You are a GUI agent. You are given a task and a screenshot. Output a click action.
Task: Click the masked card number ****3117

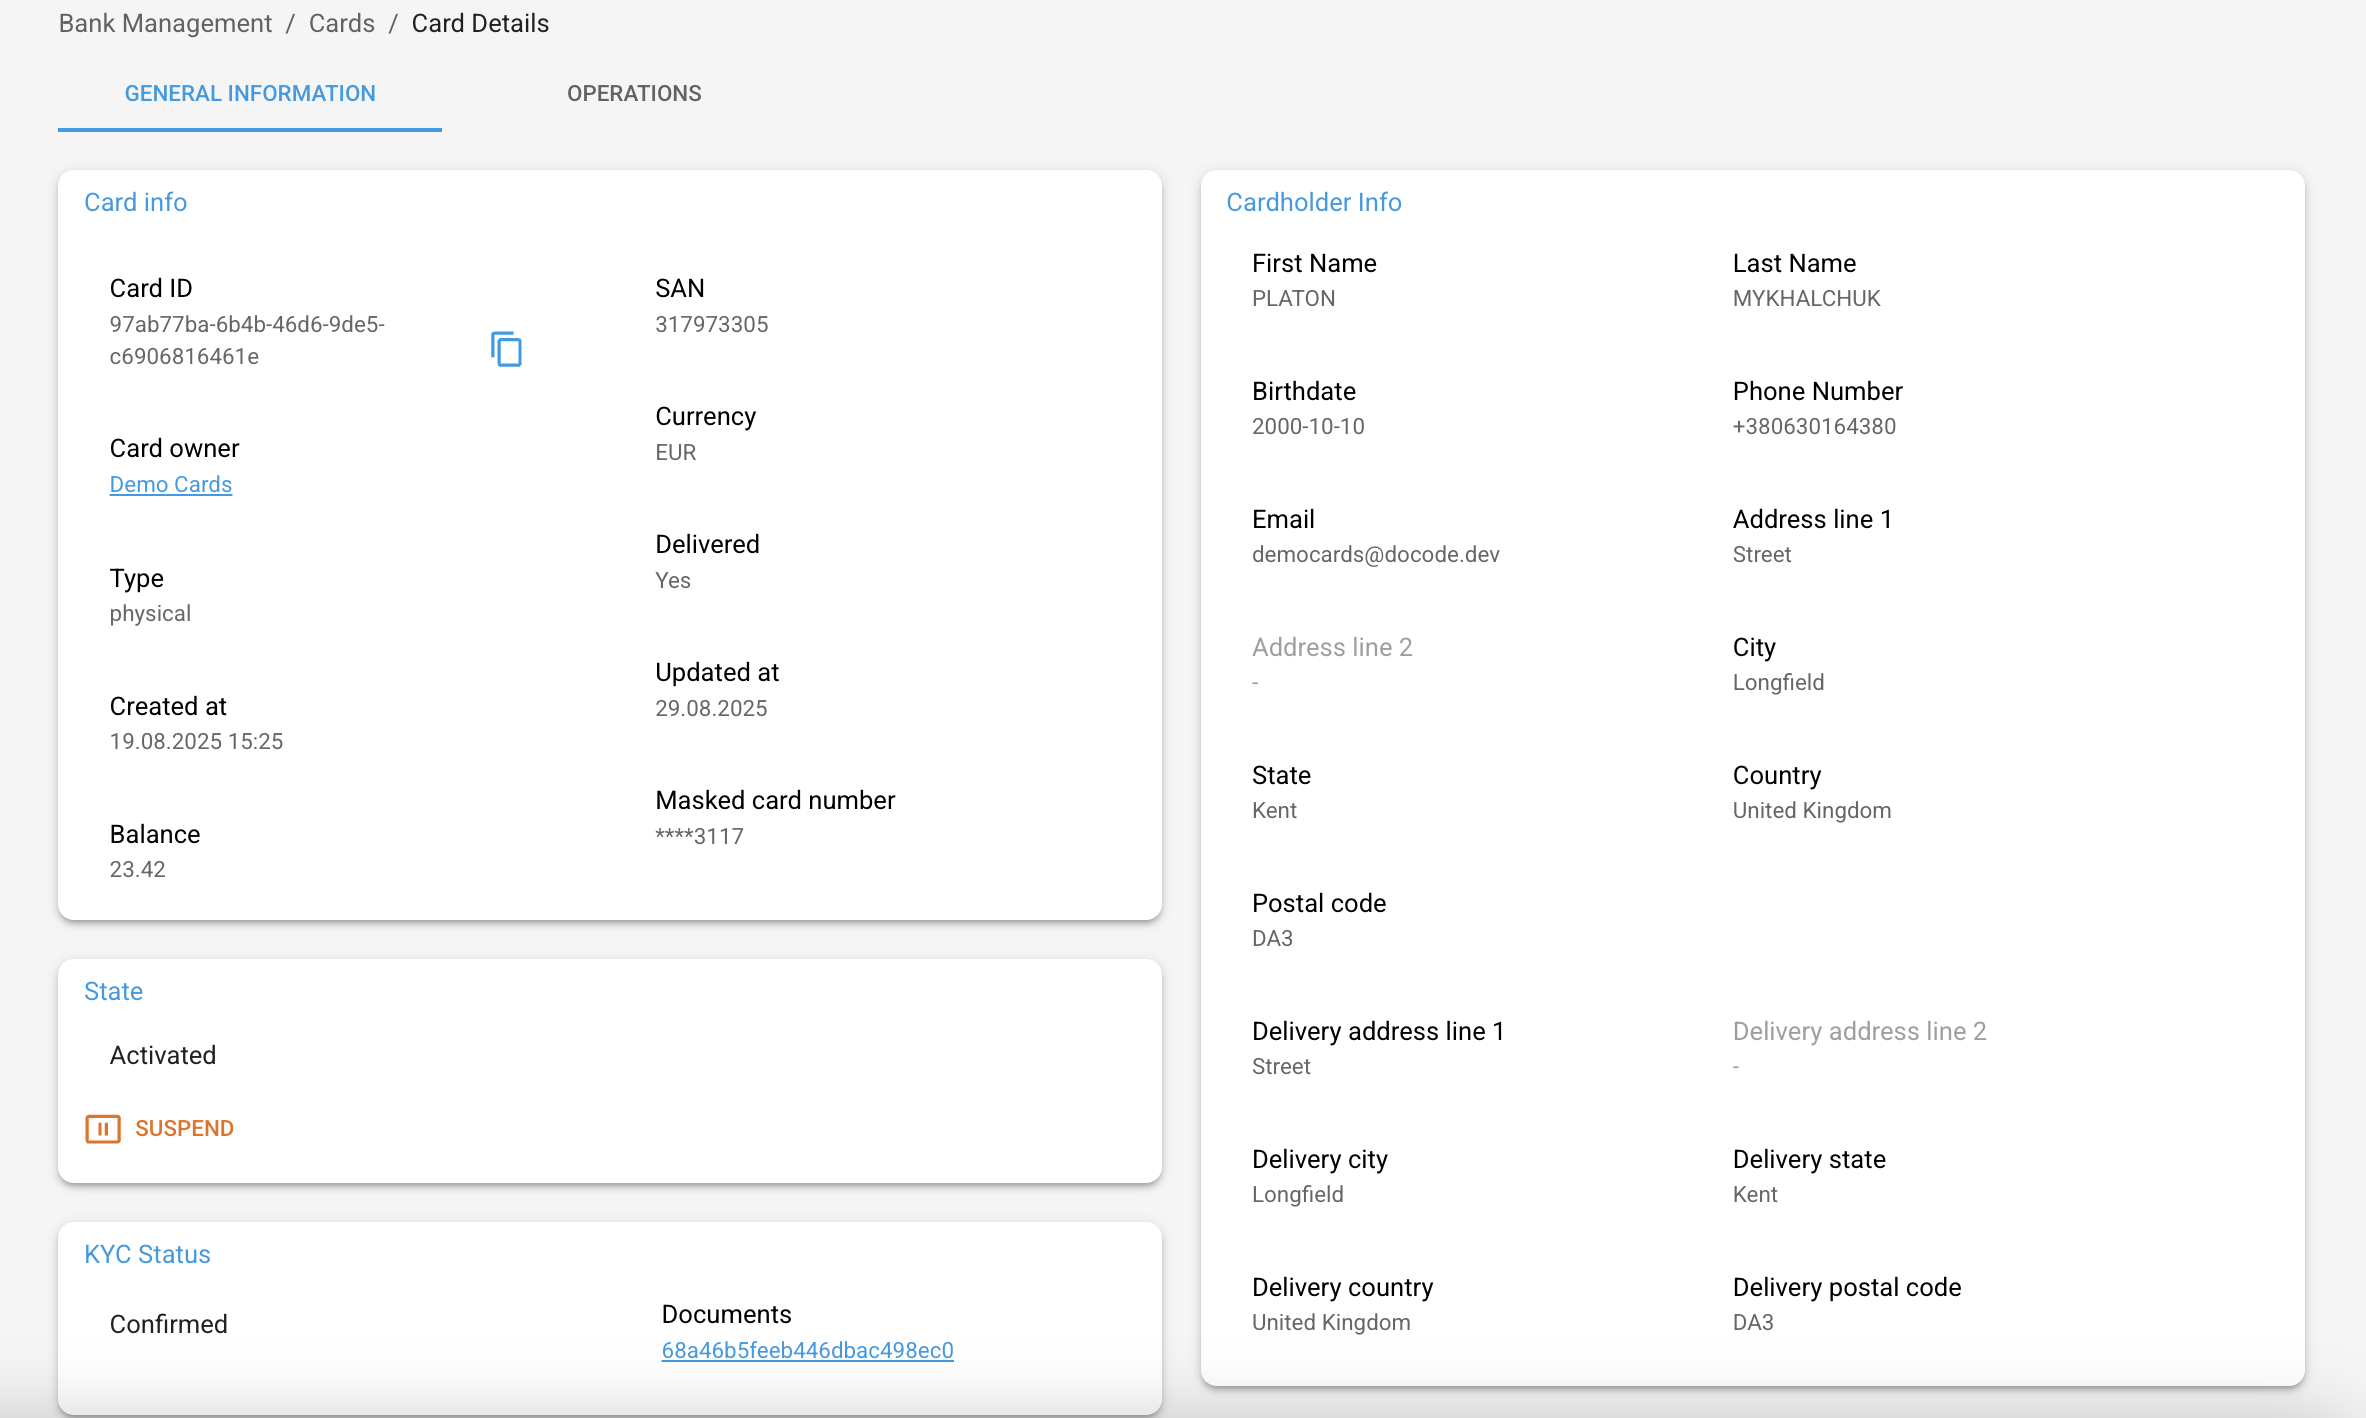click(x=699, y=836)
